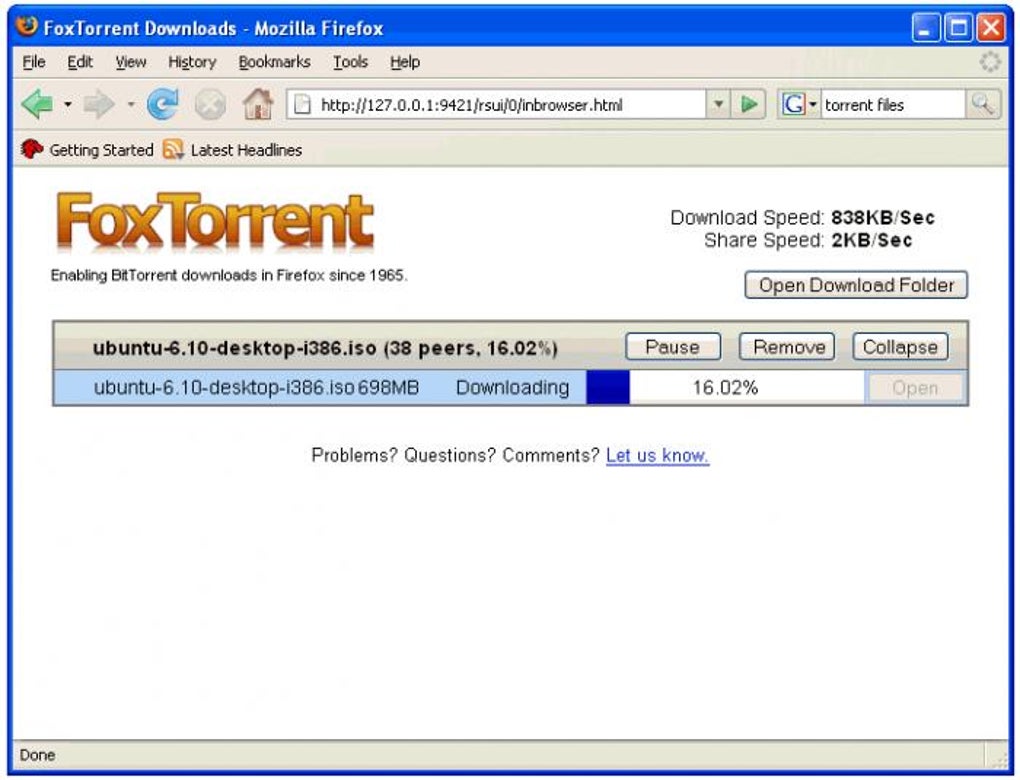Click the disabled Open file button
The image size is (1020, 780).
pyautogui.click(x=915, y=388)
